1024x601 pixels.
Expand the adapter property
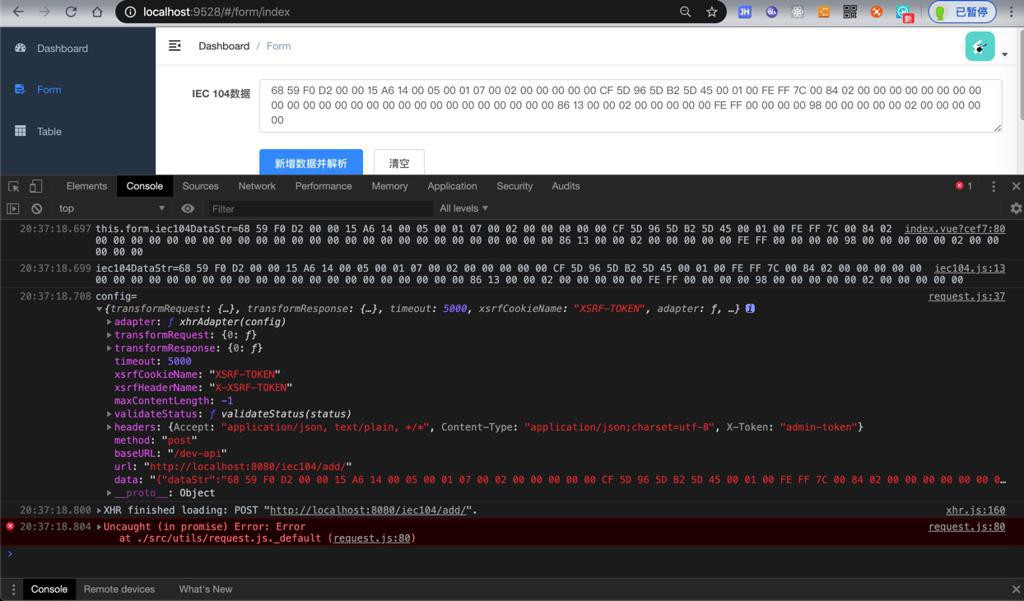[x=109, y=322]
